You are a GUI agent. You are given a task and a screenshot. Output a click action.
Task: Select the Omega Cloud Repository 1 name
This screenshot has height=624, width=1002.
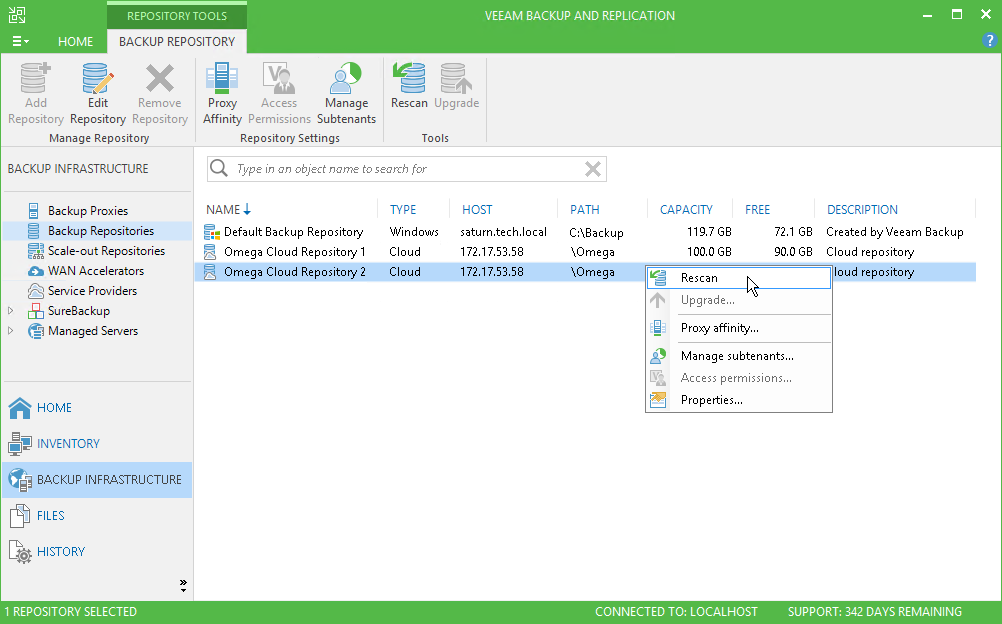click(295, 252)
